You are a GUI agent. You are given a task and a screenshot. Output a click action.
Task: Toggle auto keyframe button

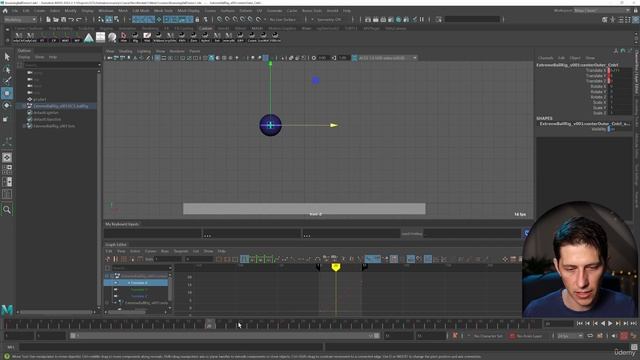tap(624, 336)
